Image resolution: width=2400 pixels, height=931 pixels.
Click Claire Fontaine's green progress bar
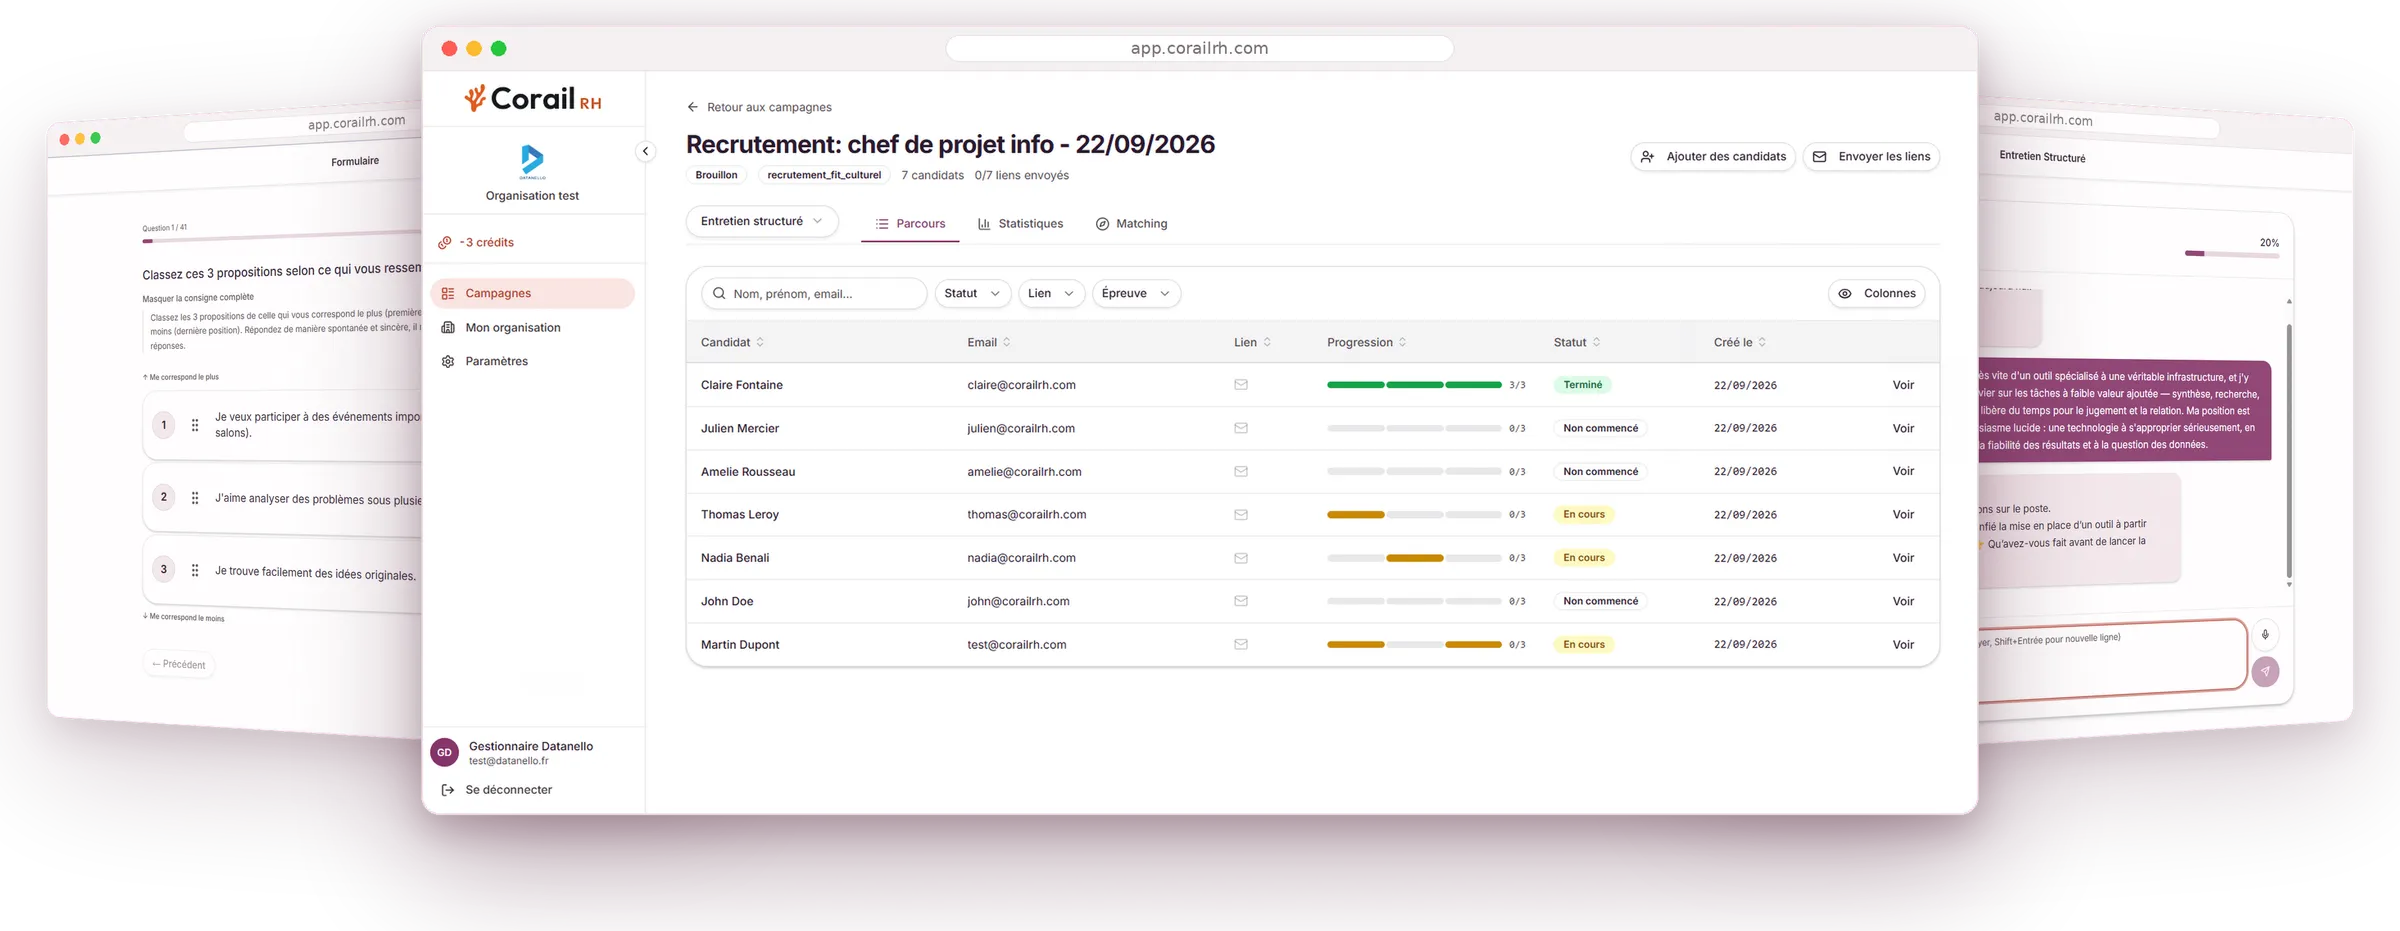tap(1413, 385)
